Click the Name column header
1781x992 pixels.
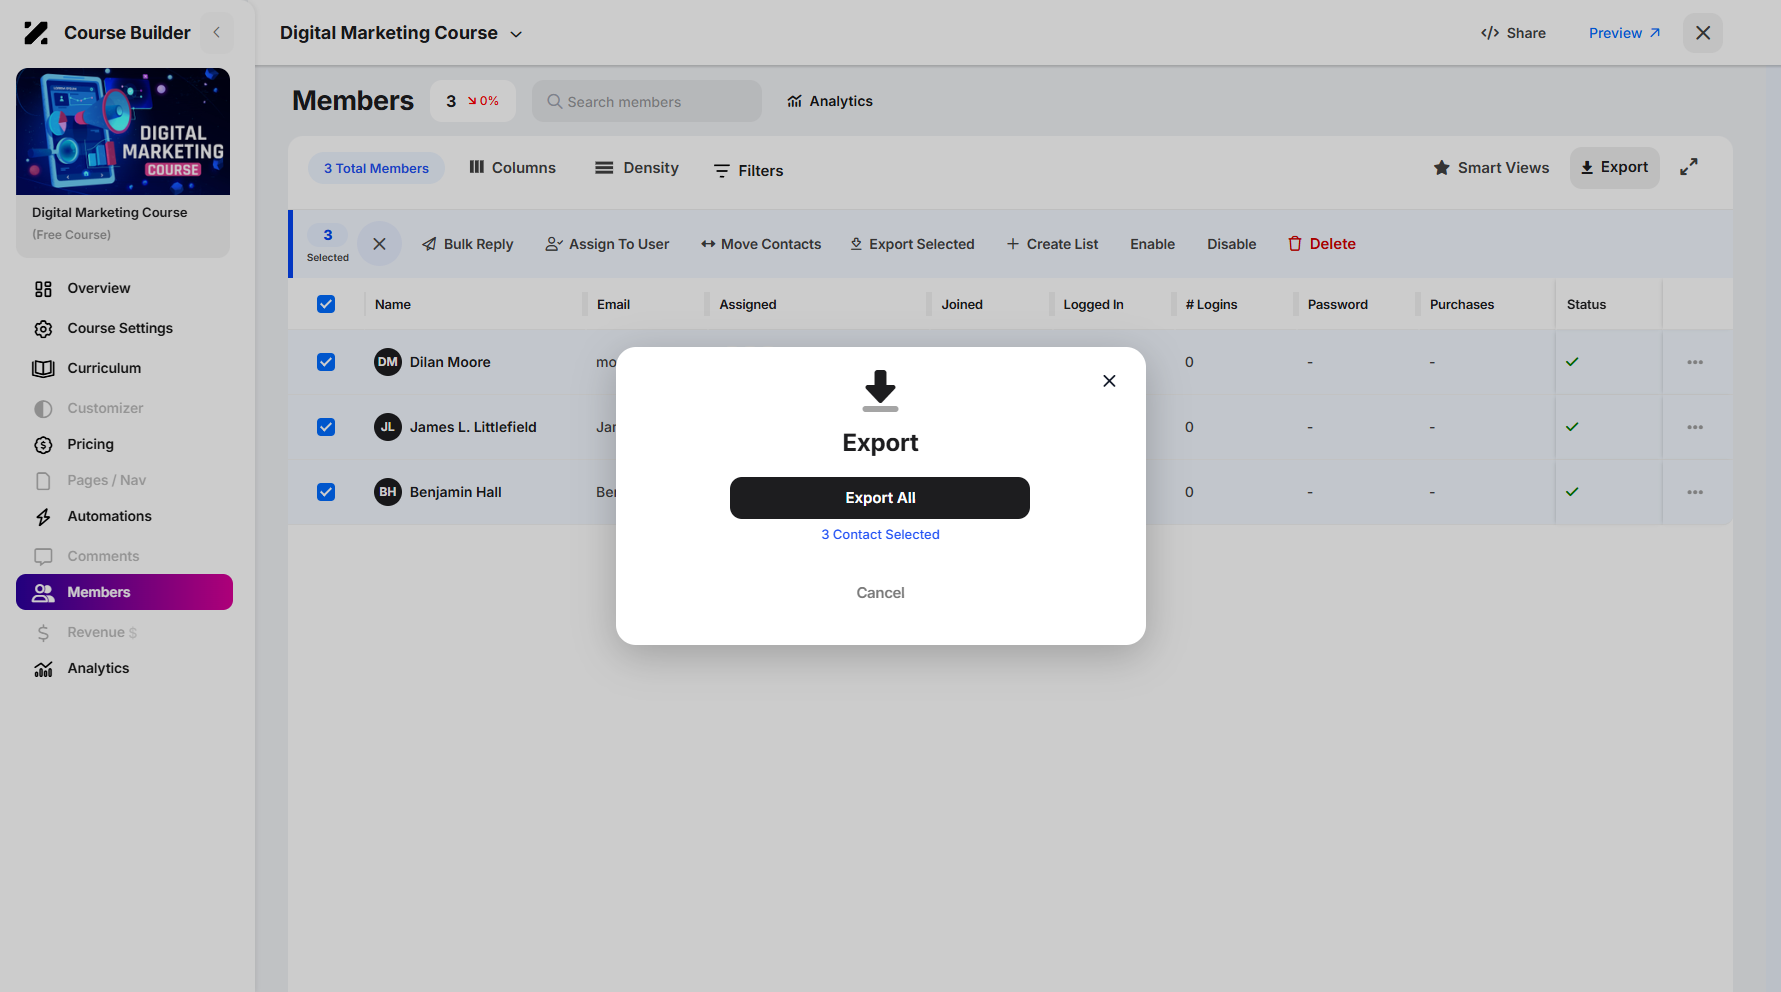coord(393,304)
